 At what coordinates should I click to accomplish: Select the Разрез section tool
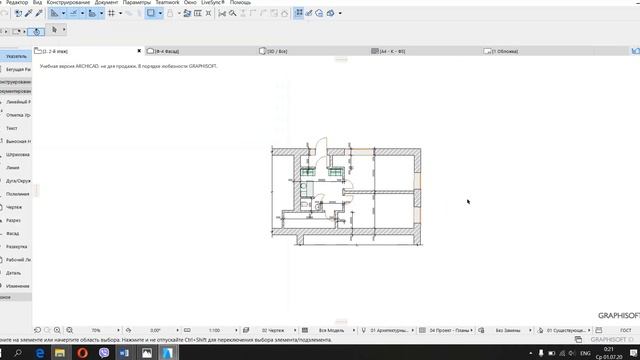point(13,220)
